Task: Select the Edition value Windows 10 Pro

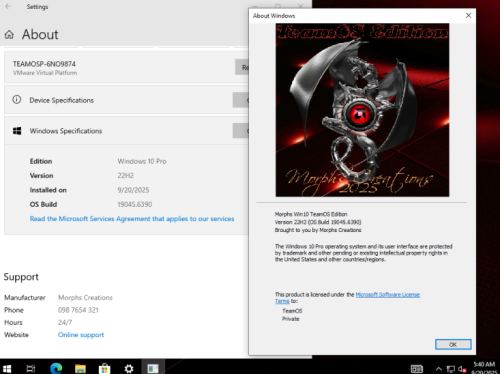Action: pyautogui.click(x=142, y=161)
